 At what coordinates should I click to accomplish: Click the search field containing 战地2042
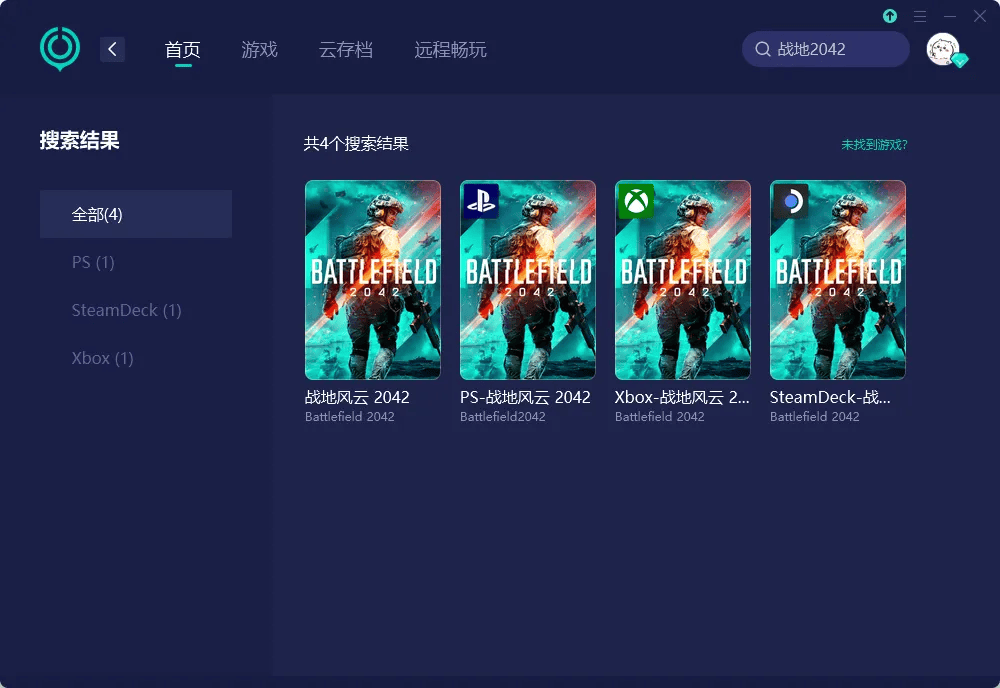[x=835, y=49]
